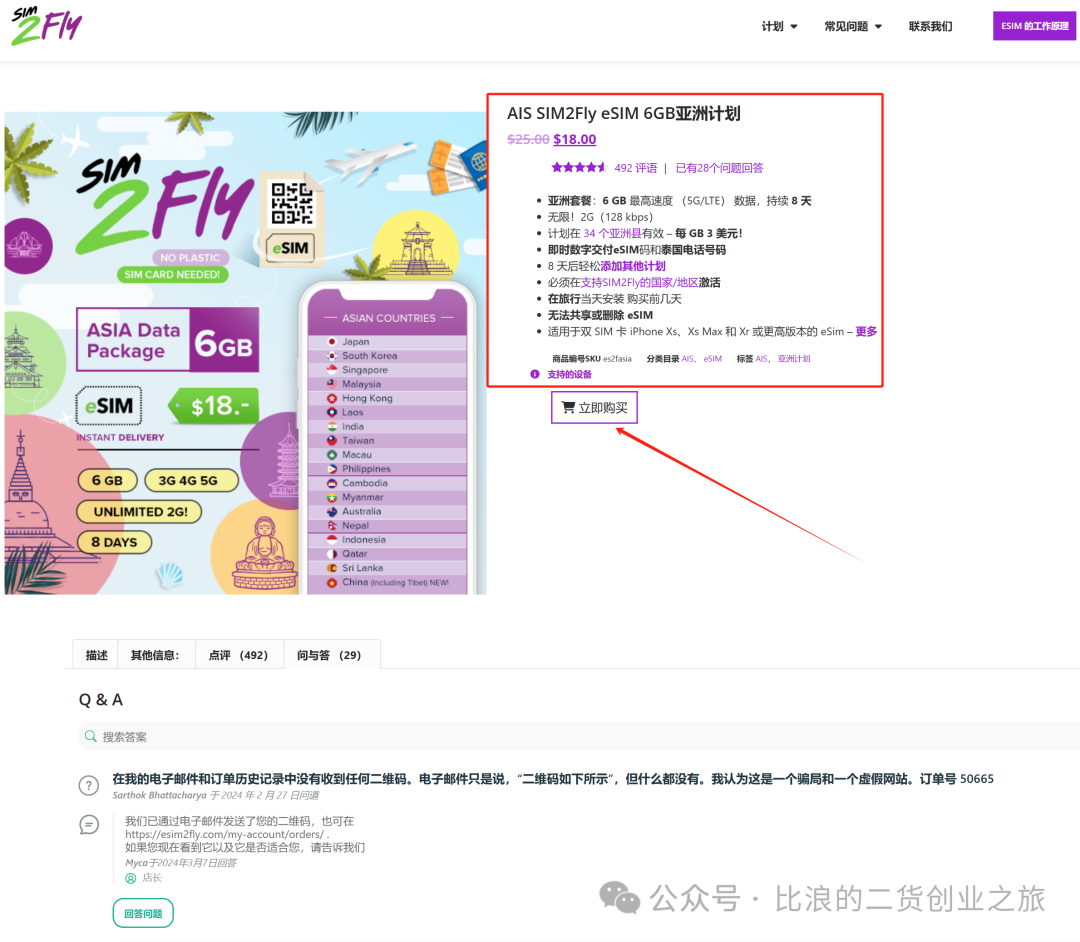Expand product details via 更多 link
The width and height of the screenshot is (1080, 942).
click(x=866, y=331)
